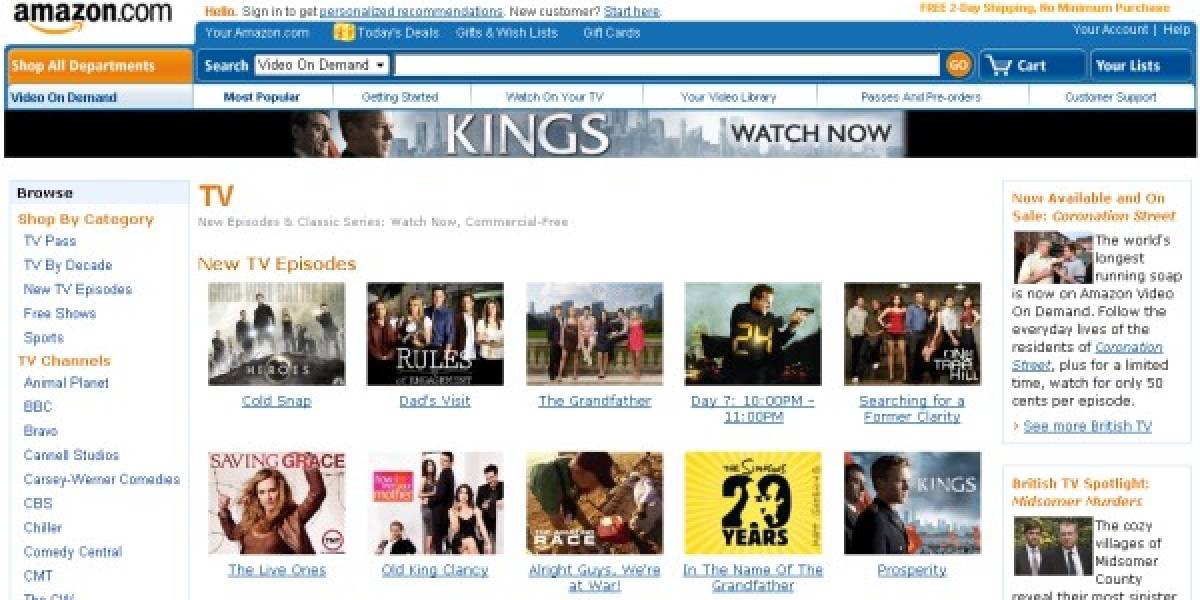This screenshot has width=1200, height=600.
Task: Open TV By Decade category
Action: pos(68,265)
